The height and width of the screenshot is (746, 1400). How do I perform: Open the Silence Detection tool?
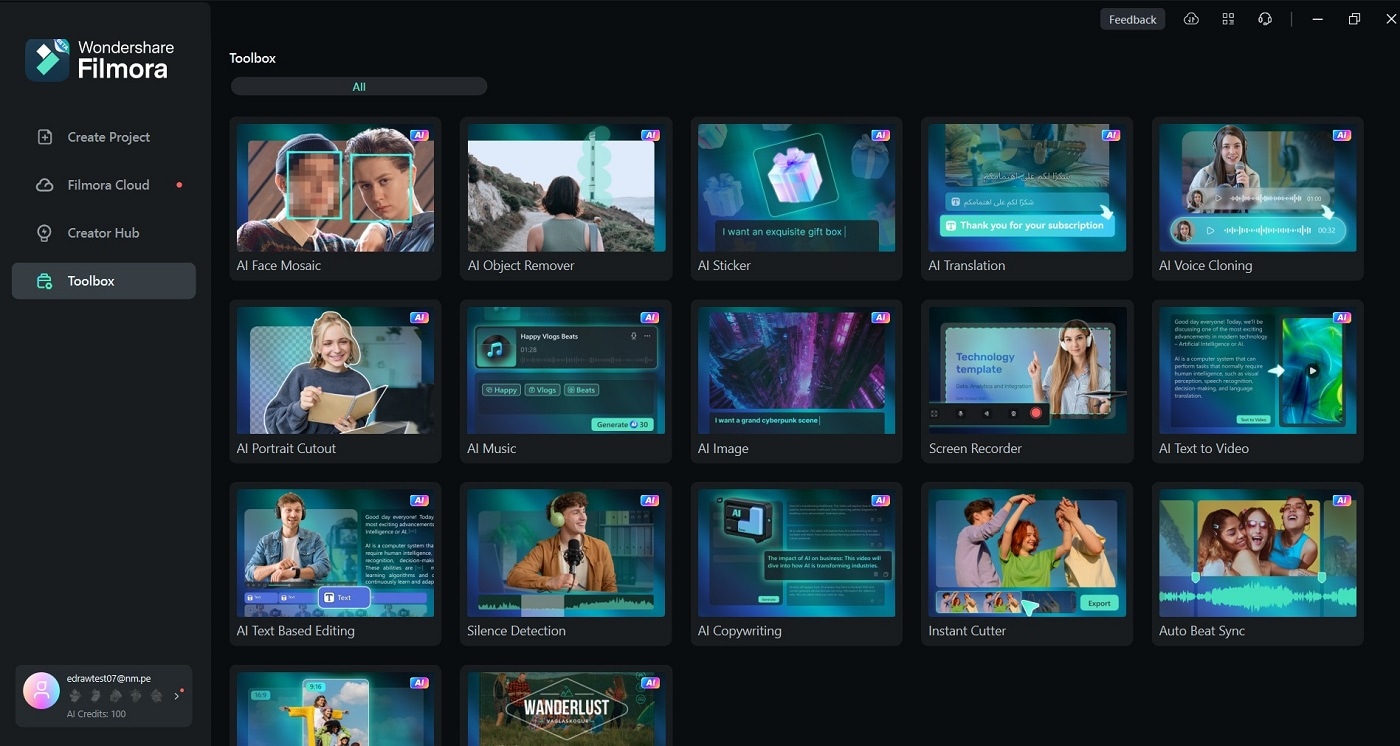pyautogui.click(x=566, y=564)
